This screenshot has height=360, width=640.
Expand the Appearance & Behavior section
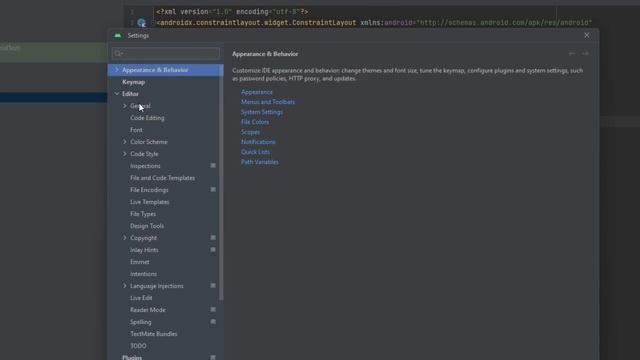click(117, 70)
